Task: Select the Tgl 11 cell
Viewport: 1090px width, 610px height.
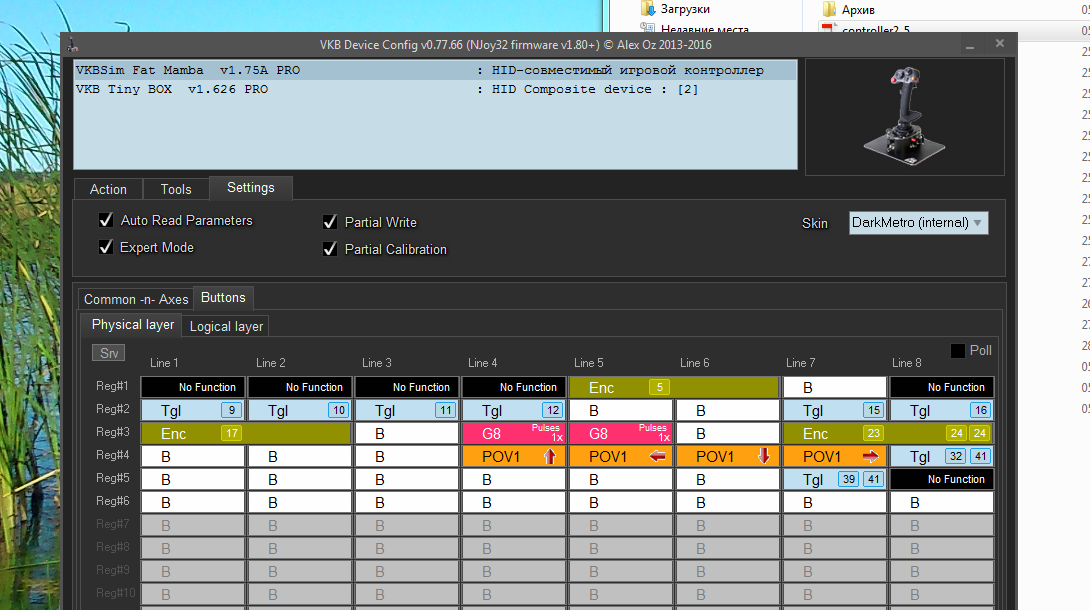Action: 407,410
